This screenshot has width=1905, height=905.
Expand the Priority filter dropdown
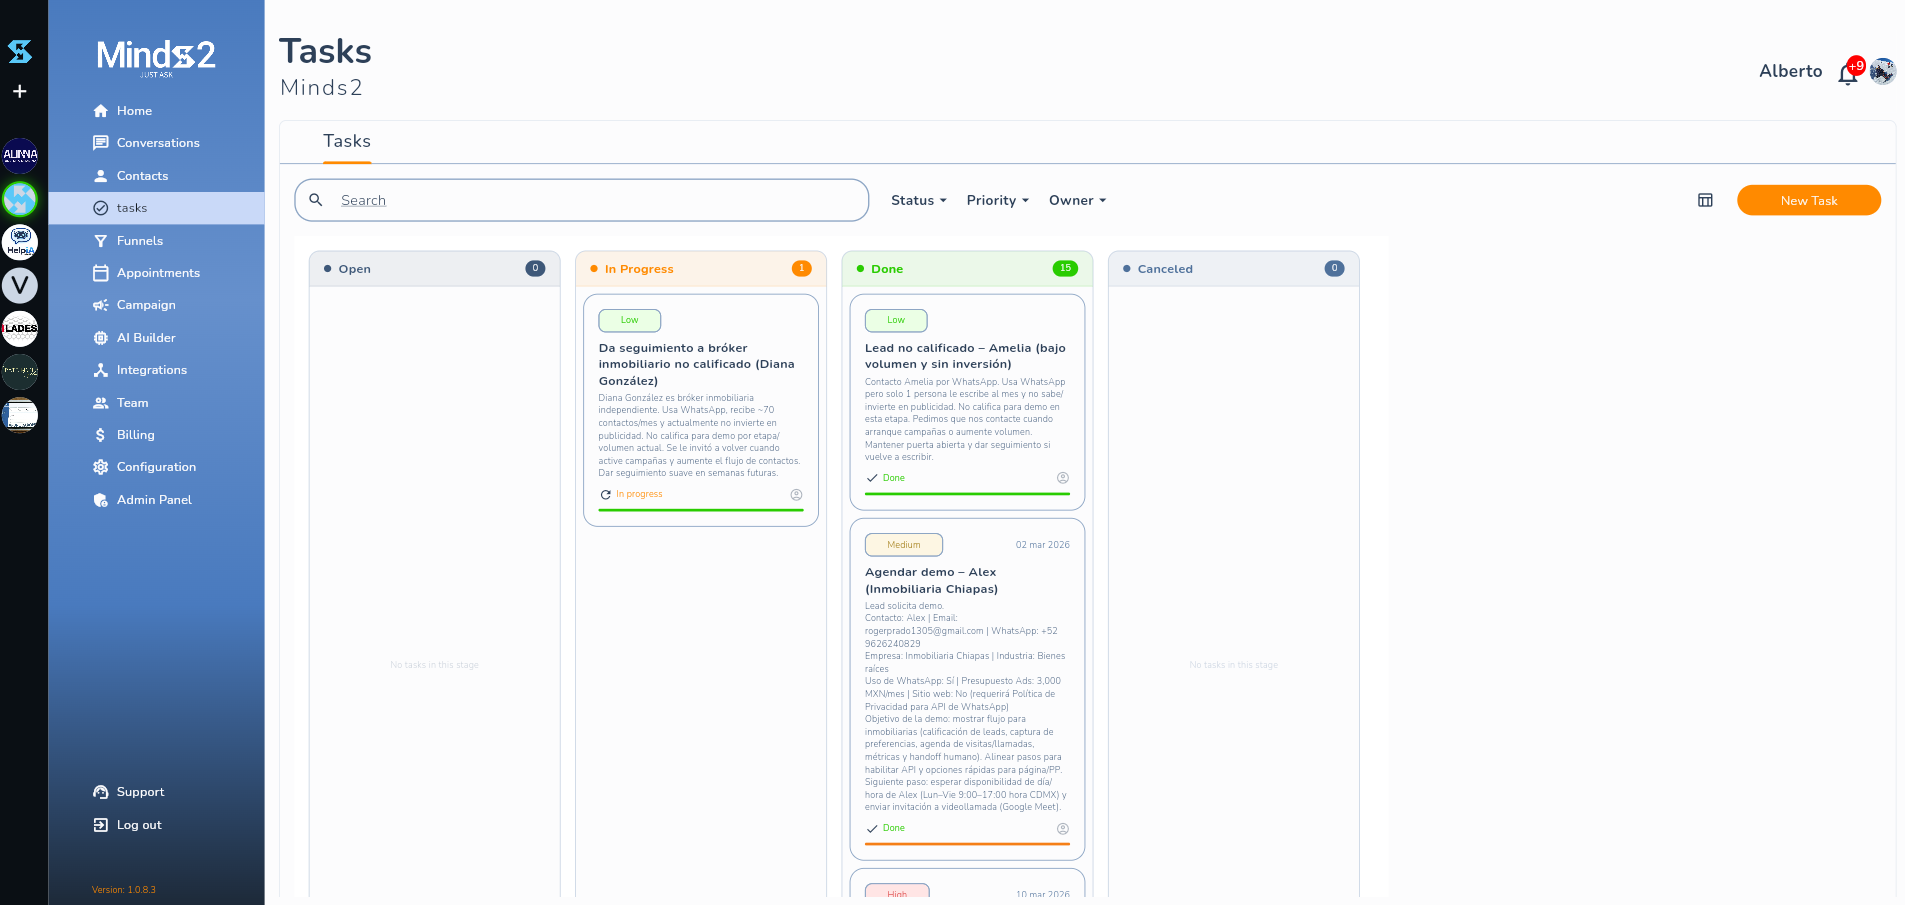click(x=997, y=200)
